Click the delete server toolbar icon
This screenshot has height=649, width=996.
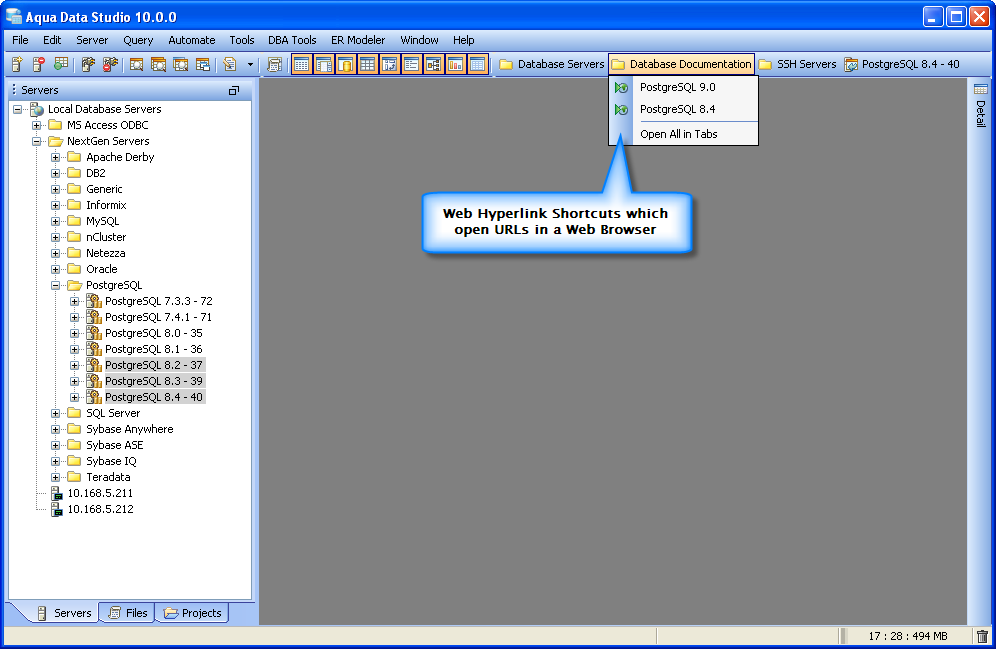point(39,64)
